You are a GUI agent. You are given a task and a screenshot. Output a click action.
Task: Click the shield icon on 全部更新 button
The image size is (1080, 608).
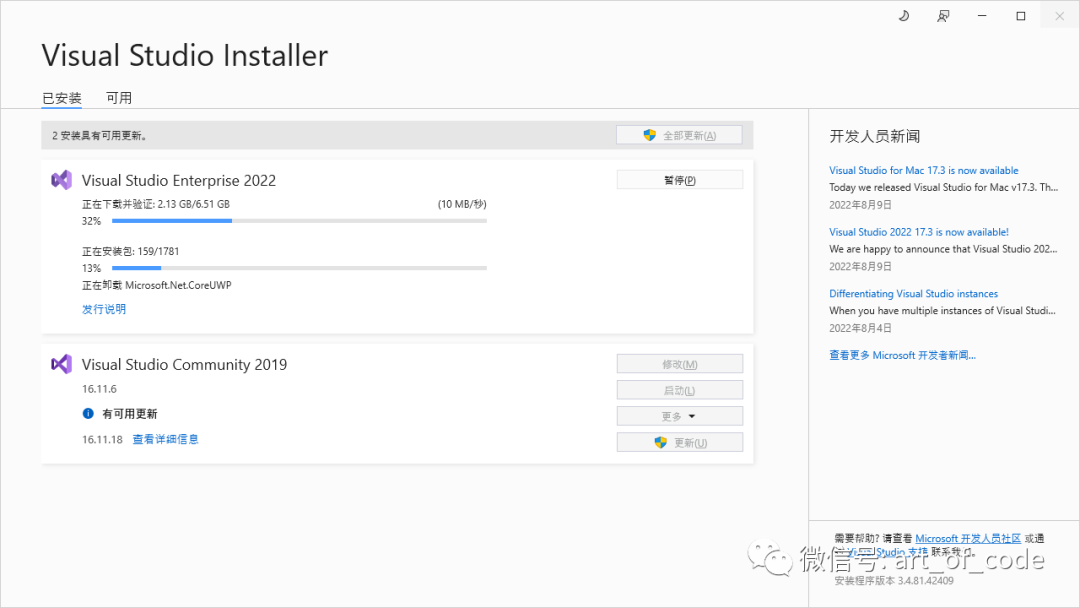click(x=649, y=135)
